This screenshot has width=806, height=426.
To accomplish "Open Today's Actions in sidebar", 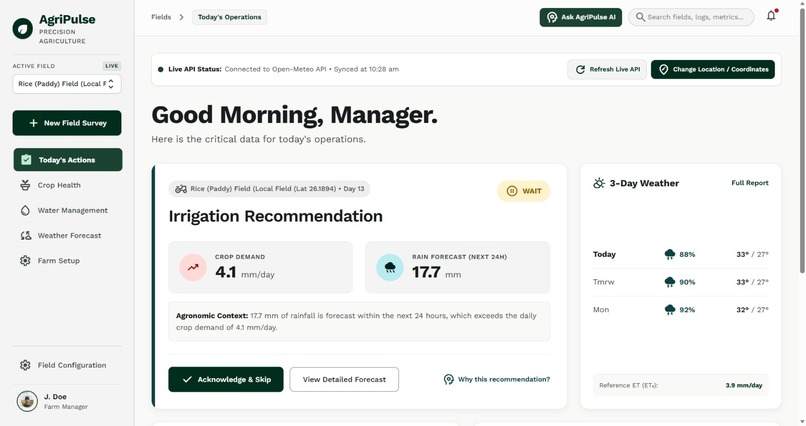I will click(x=68, y=160).
